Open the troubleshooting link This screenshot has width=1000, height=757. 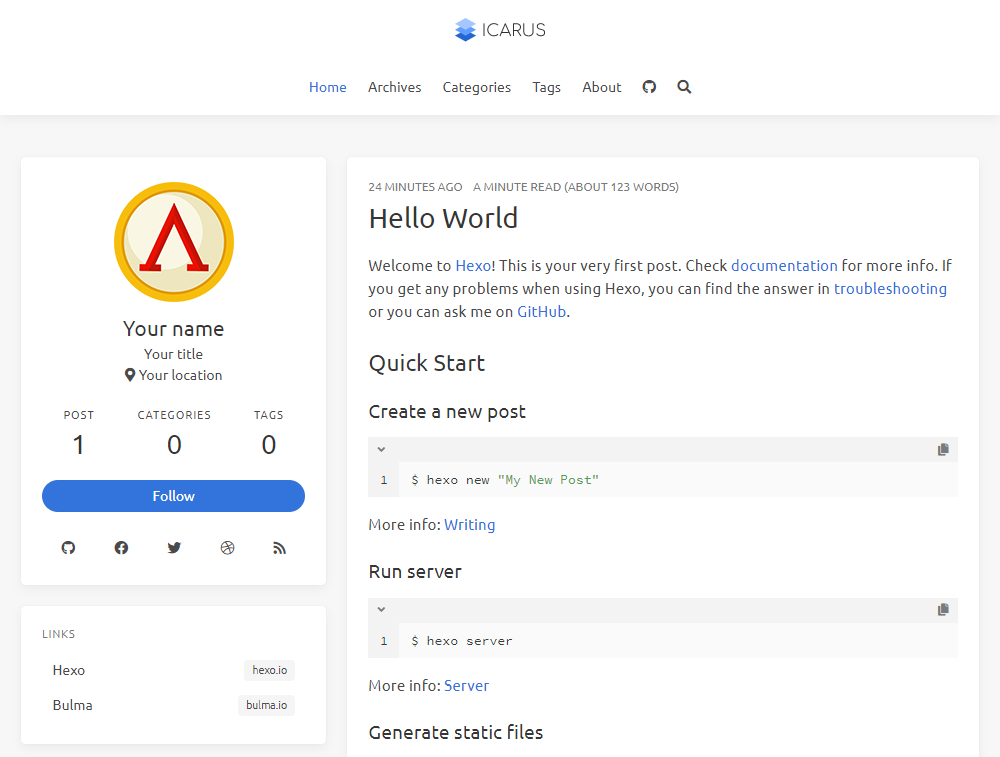[x=890, y=289]
